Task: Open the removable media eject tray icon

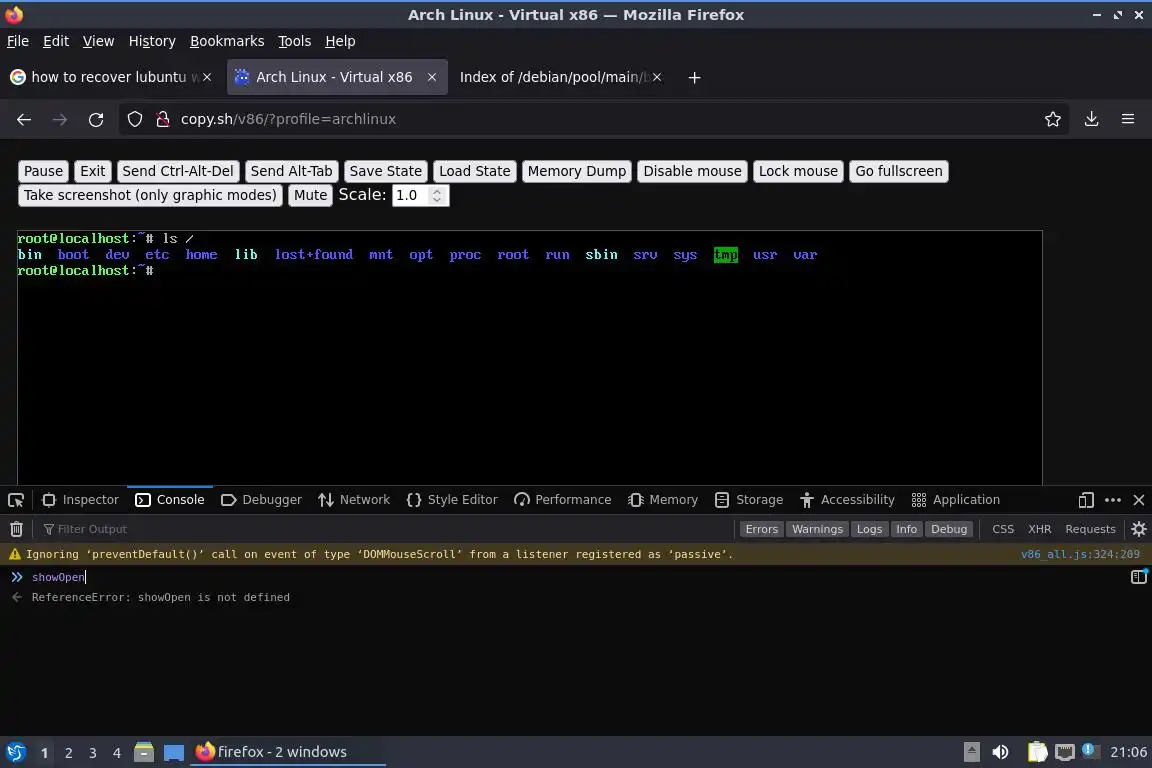Action: point(972,752)
